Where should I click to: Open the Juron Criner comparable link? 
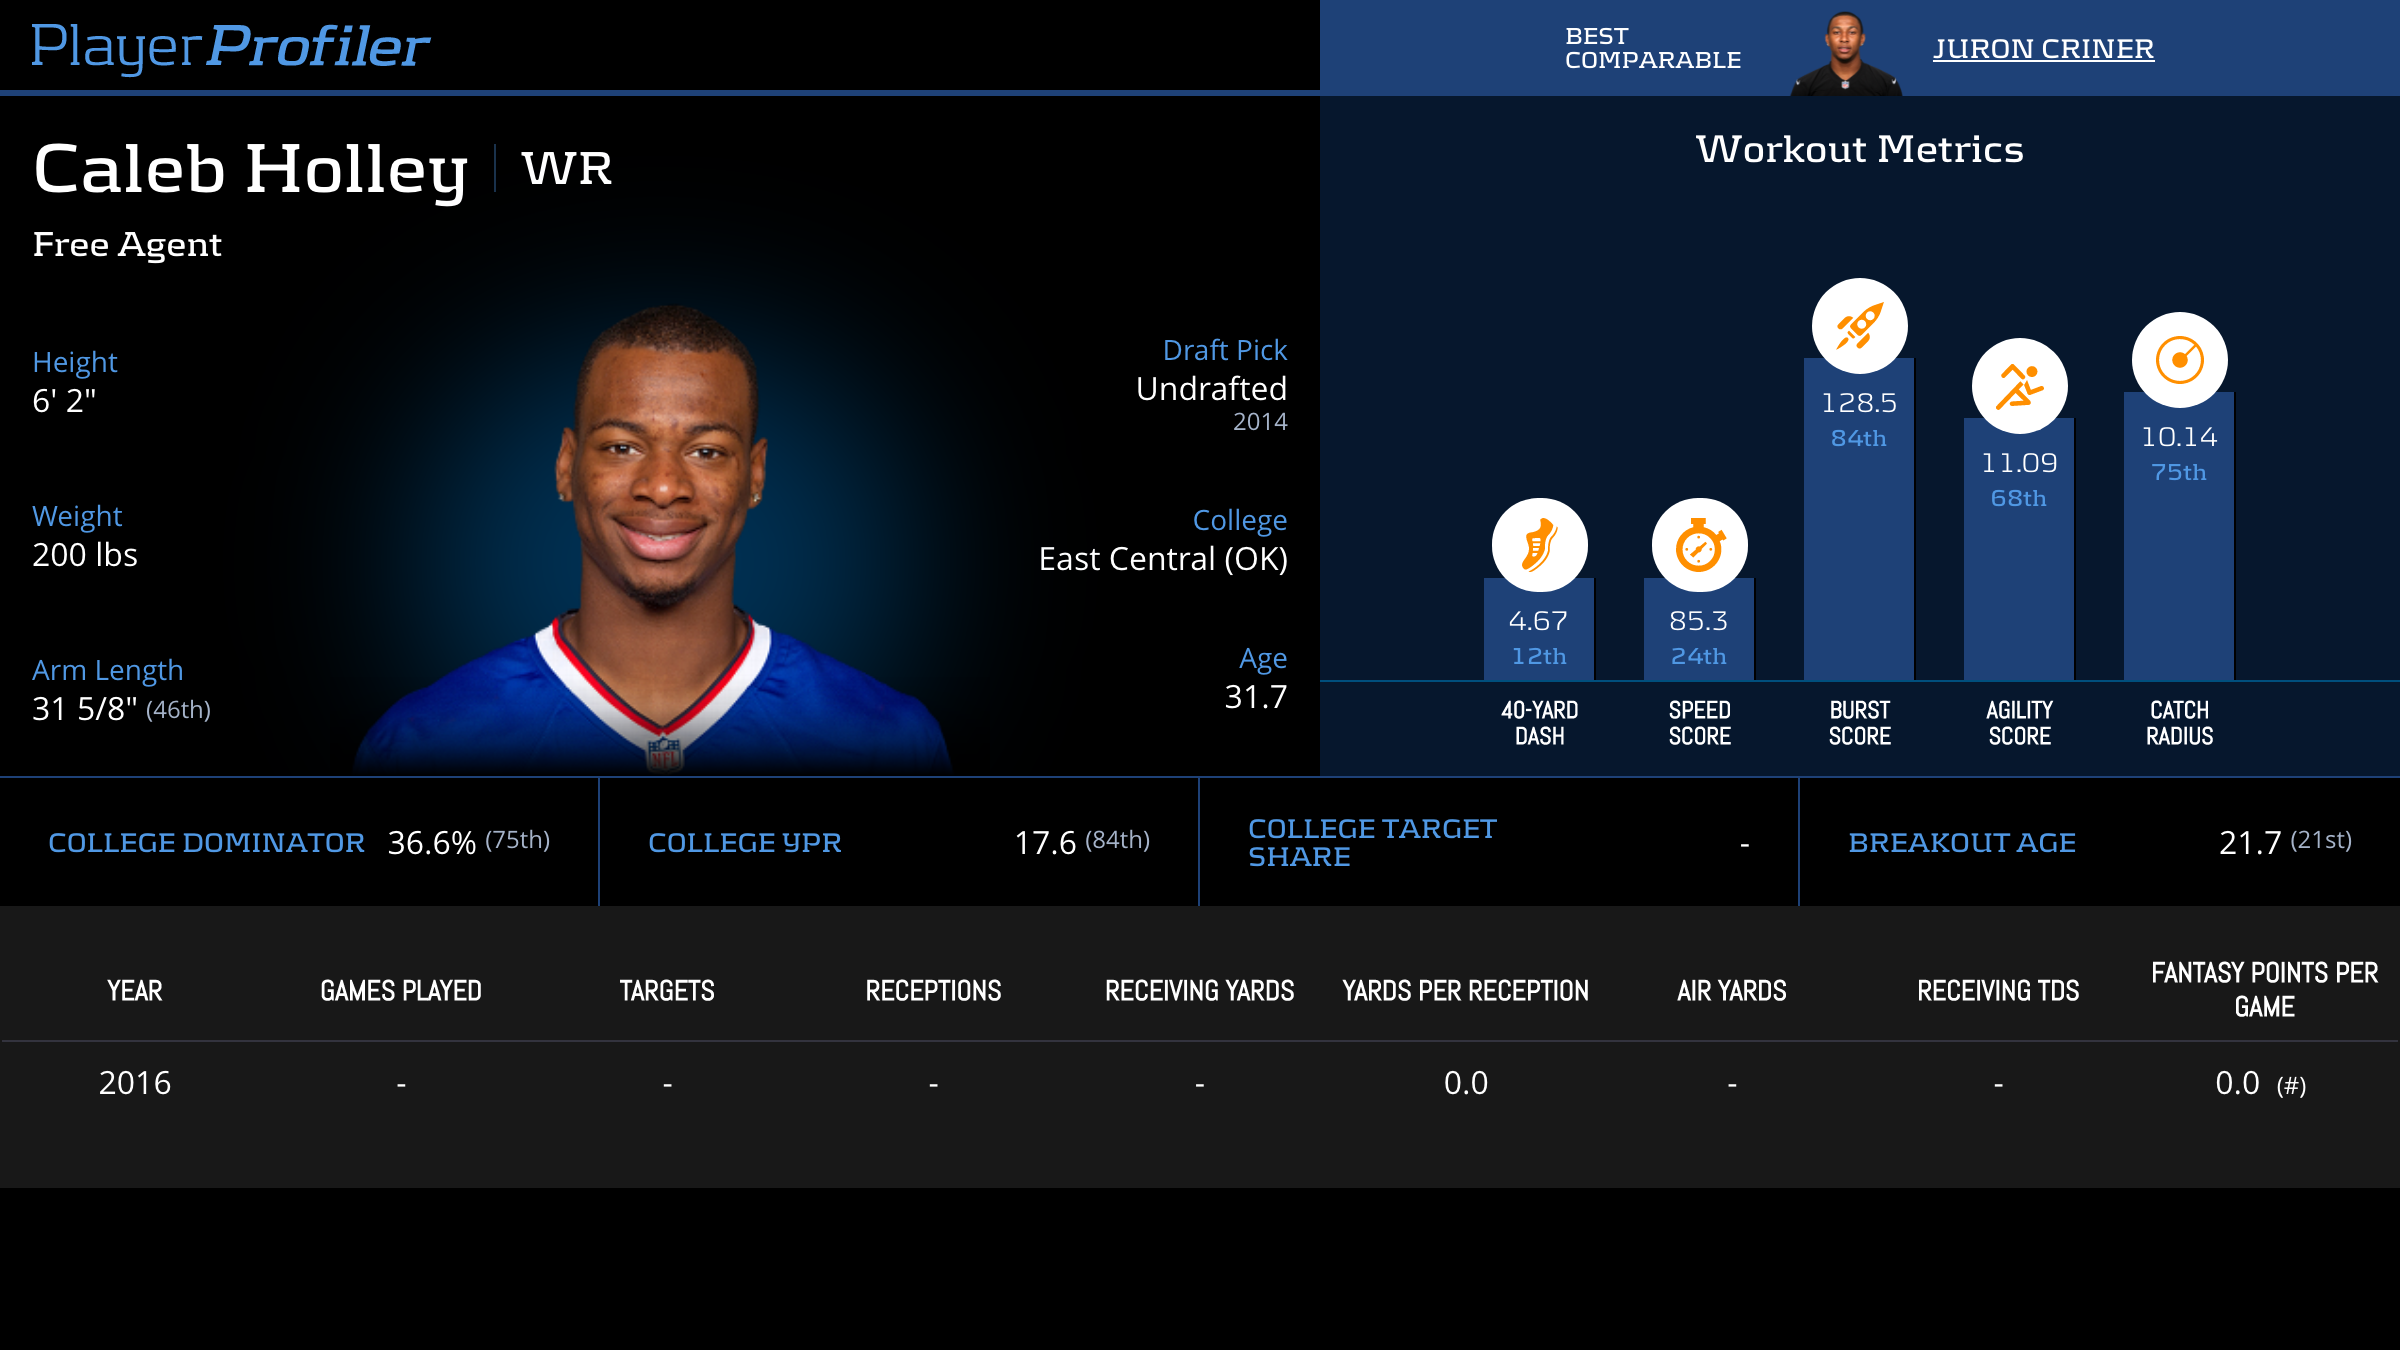2043,48
